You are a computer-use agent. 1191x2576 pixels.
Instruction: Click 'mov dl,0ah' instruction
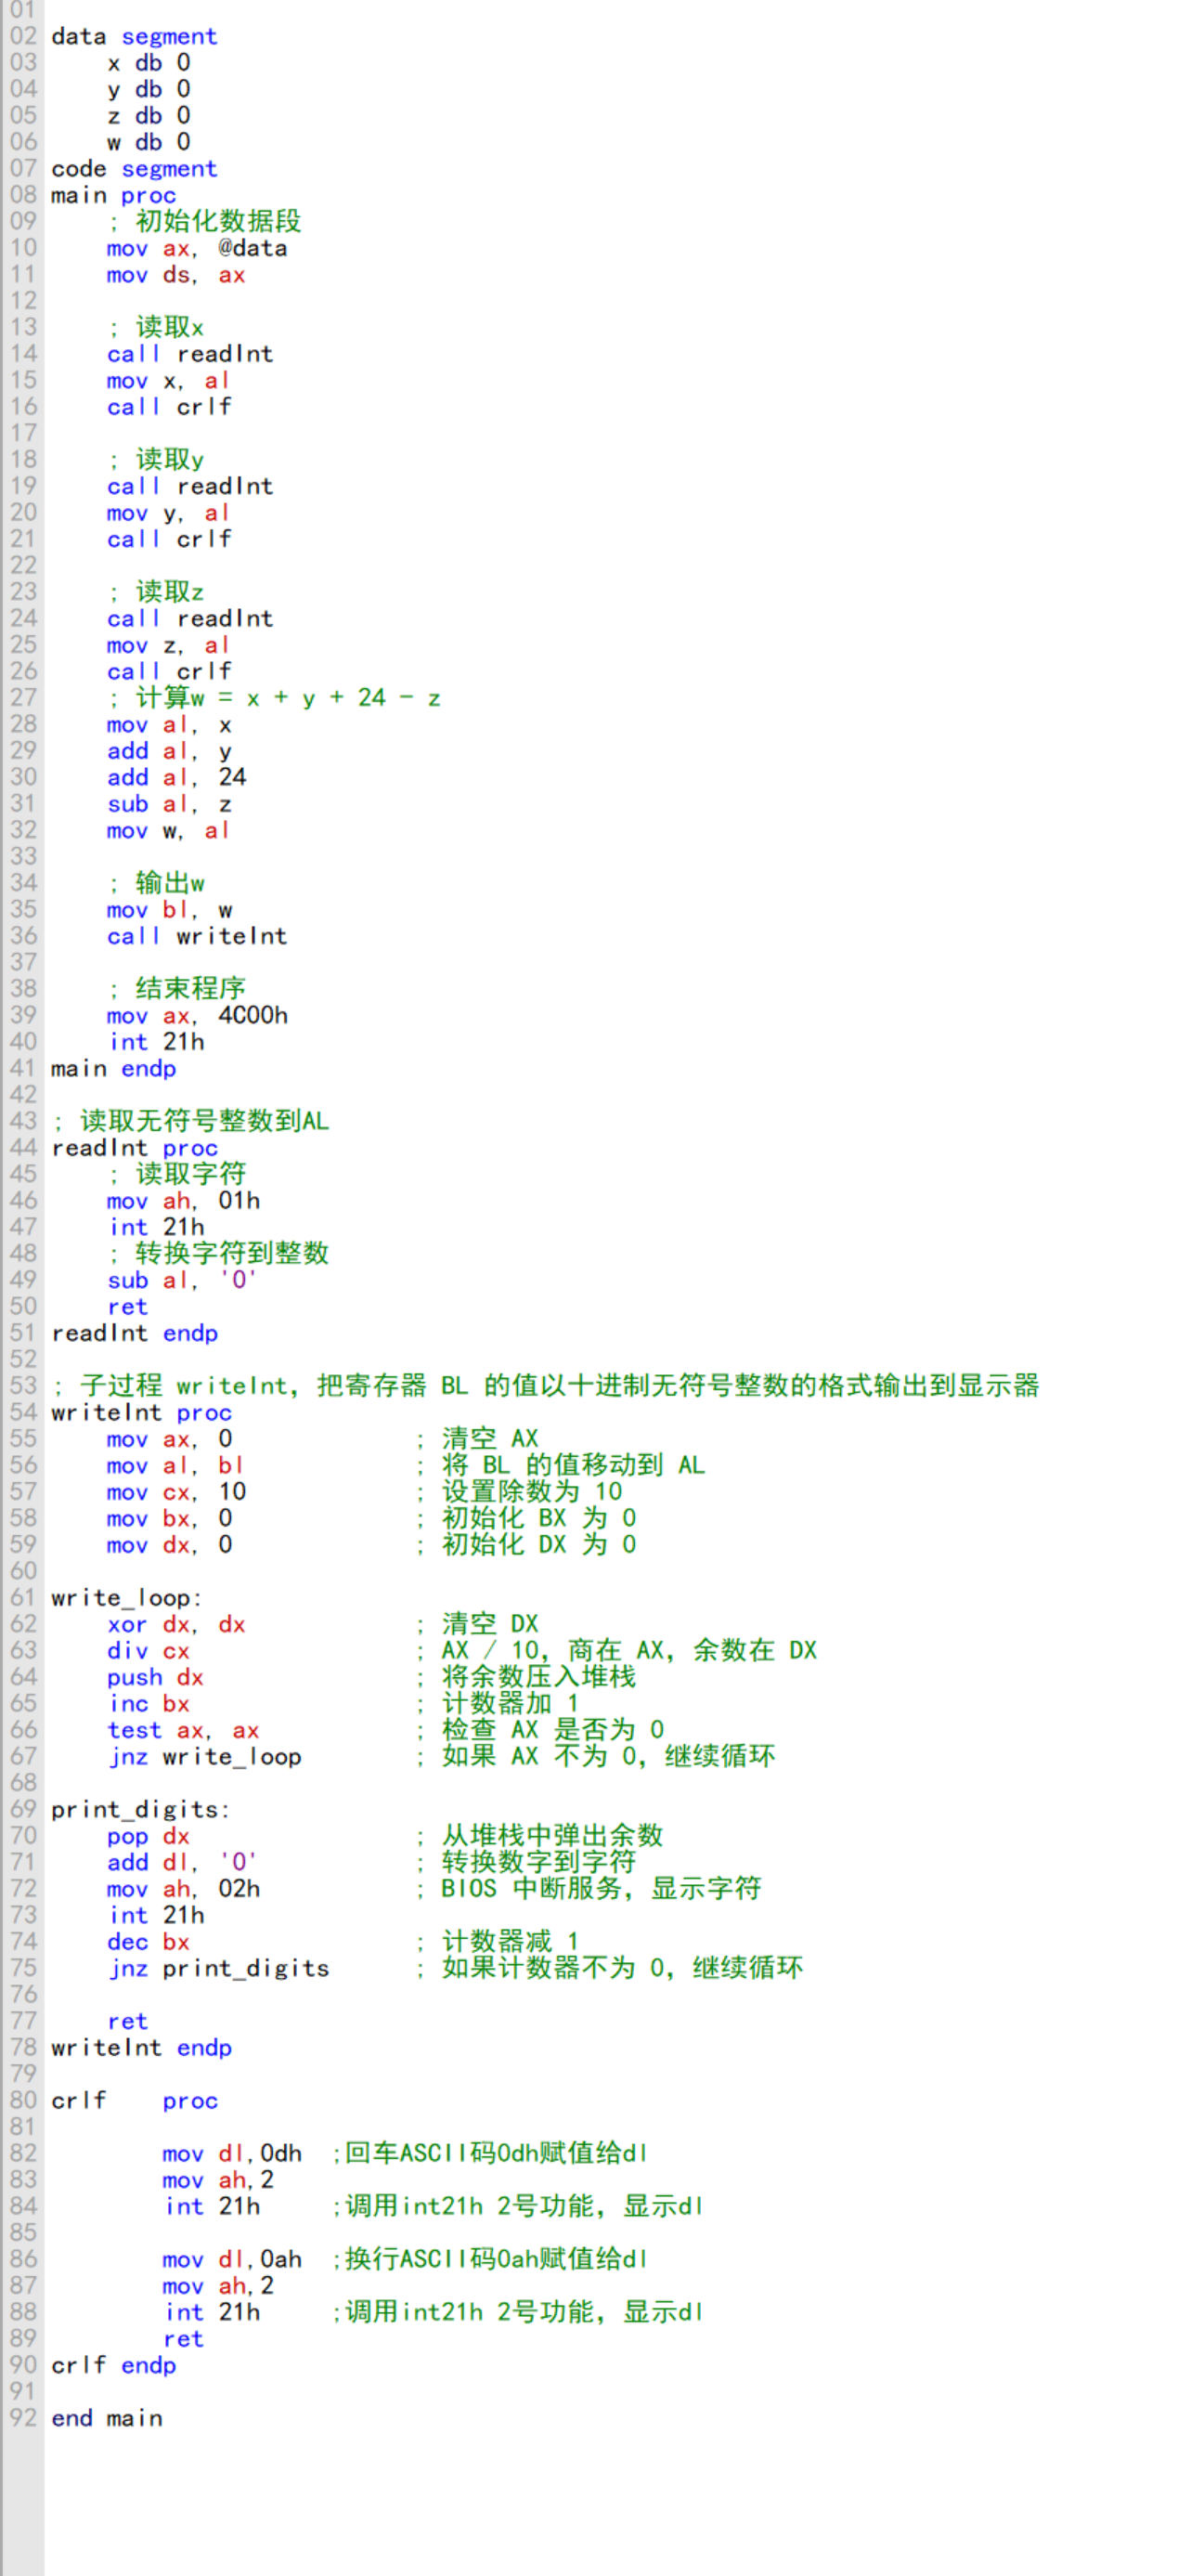coord(232,2259)
